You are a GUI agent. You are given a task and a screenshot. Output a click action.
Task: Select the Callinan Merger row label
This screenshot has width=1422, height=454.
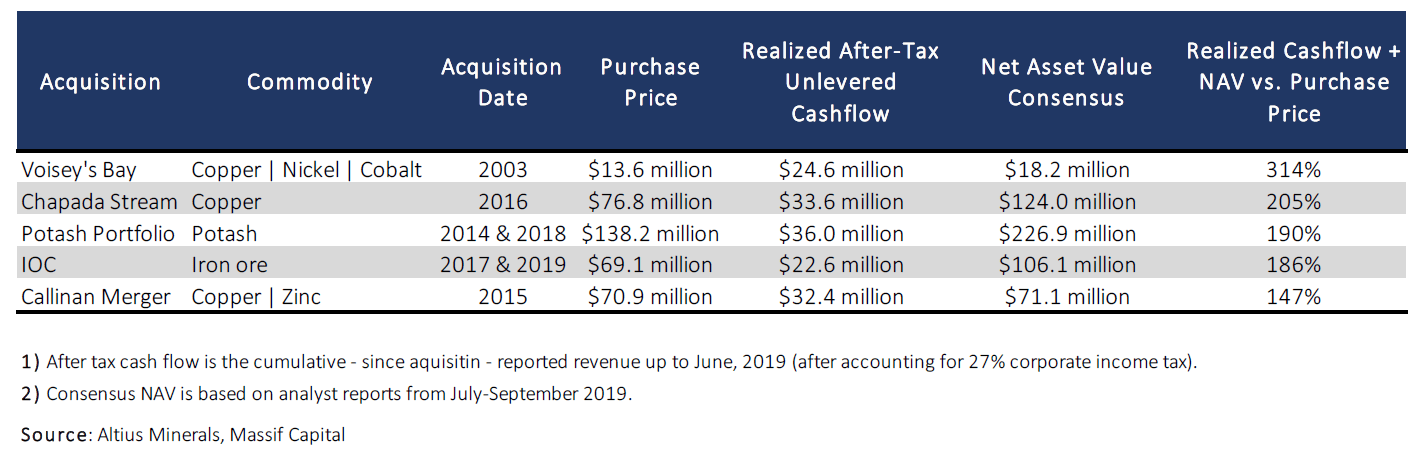pyautogui.click(x=95, y=297)
